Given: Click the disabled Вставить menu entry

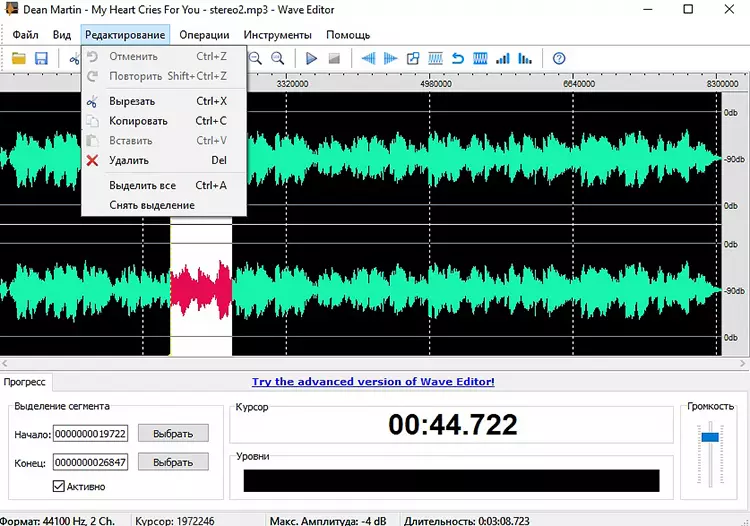Looking at the screenshot, I should pyautogui.click(x=164, y=141).
